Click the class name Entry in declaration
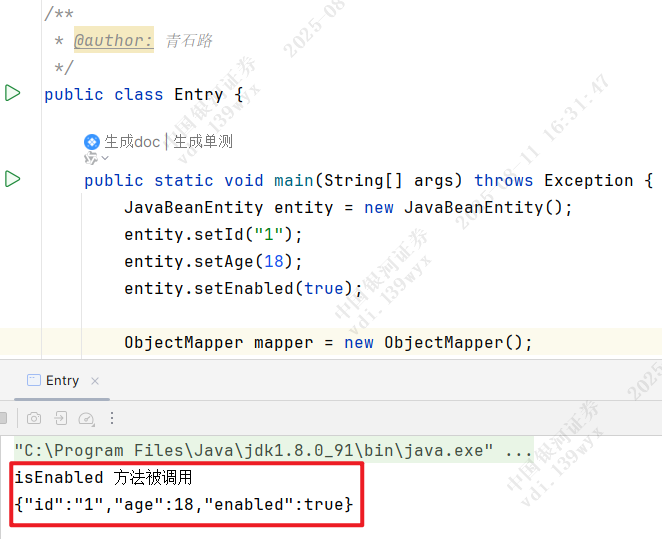The height and width of the screenshot is (539, 662). [198, 95]
